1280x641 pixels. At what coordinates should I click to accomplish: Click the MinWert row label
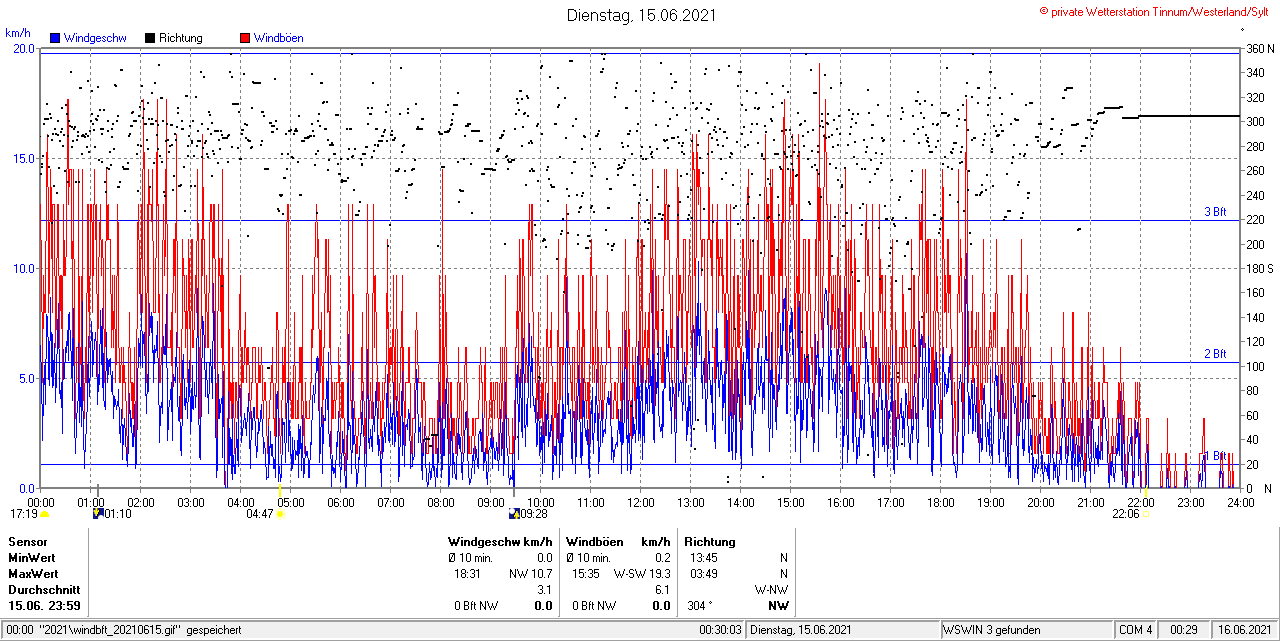pyautogui.click(x=32, y=558)
